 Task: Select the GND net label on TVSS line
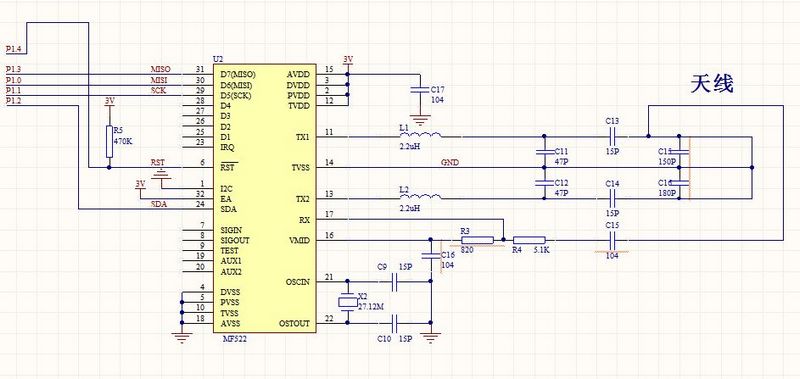pos(450,163)
